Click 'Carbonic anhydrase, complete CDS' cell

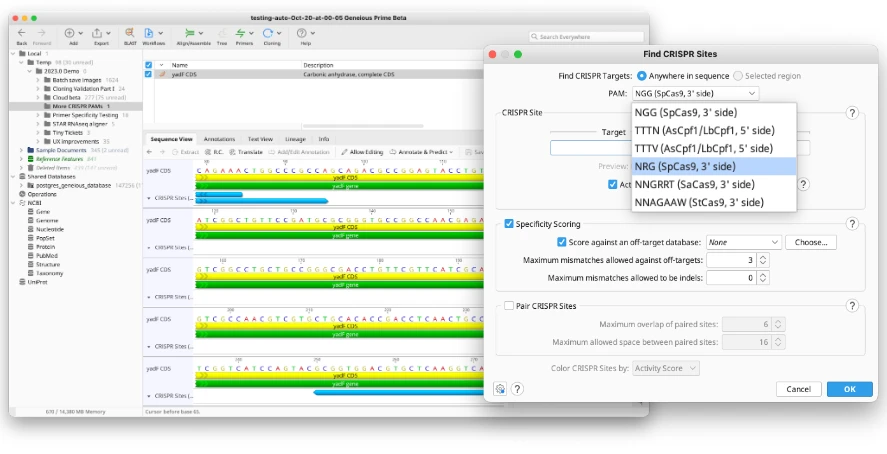pos(348,74)
